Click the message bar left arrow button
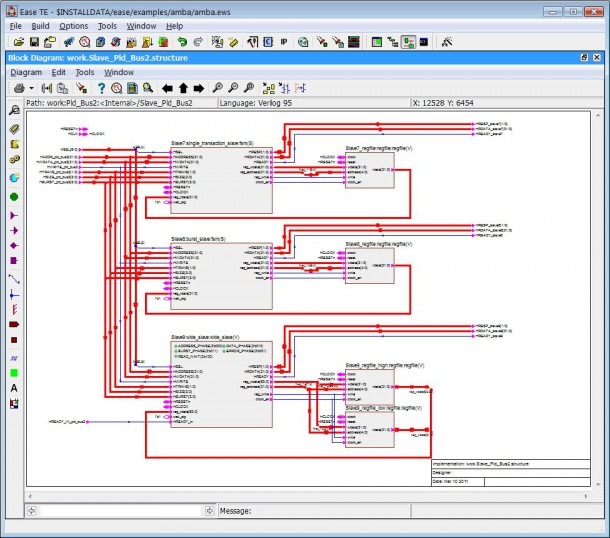The height and width of the screenshot is (538, 610). tap(32, 511)
